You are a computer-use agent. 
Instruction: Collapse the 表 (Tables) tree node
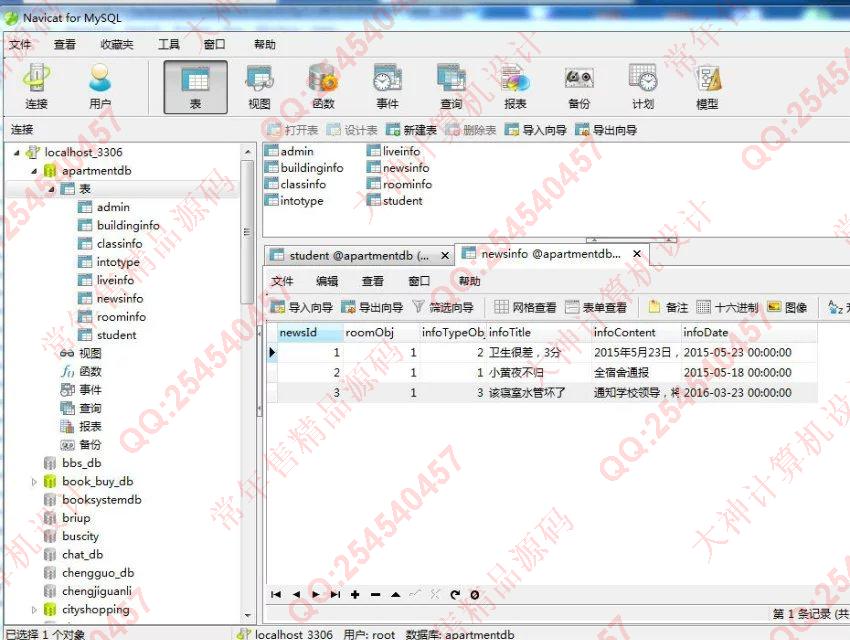pyautogui.click(x=51, y=190)
